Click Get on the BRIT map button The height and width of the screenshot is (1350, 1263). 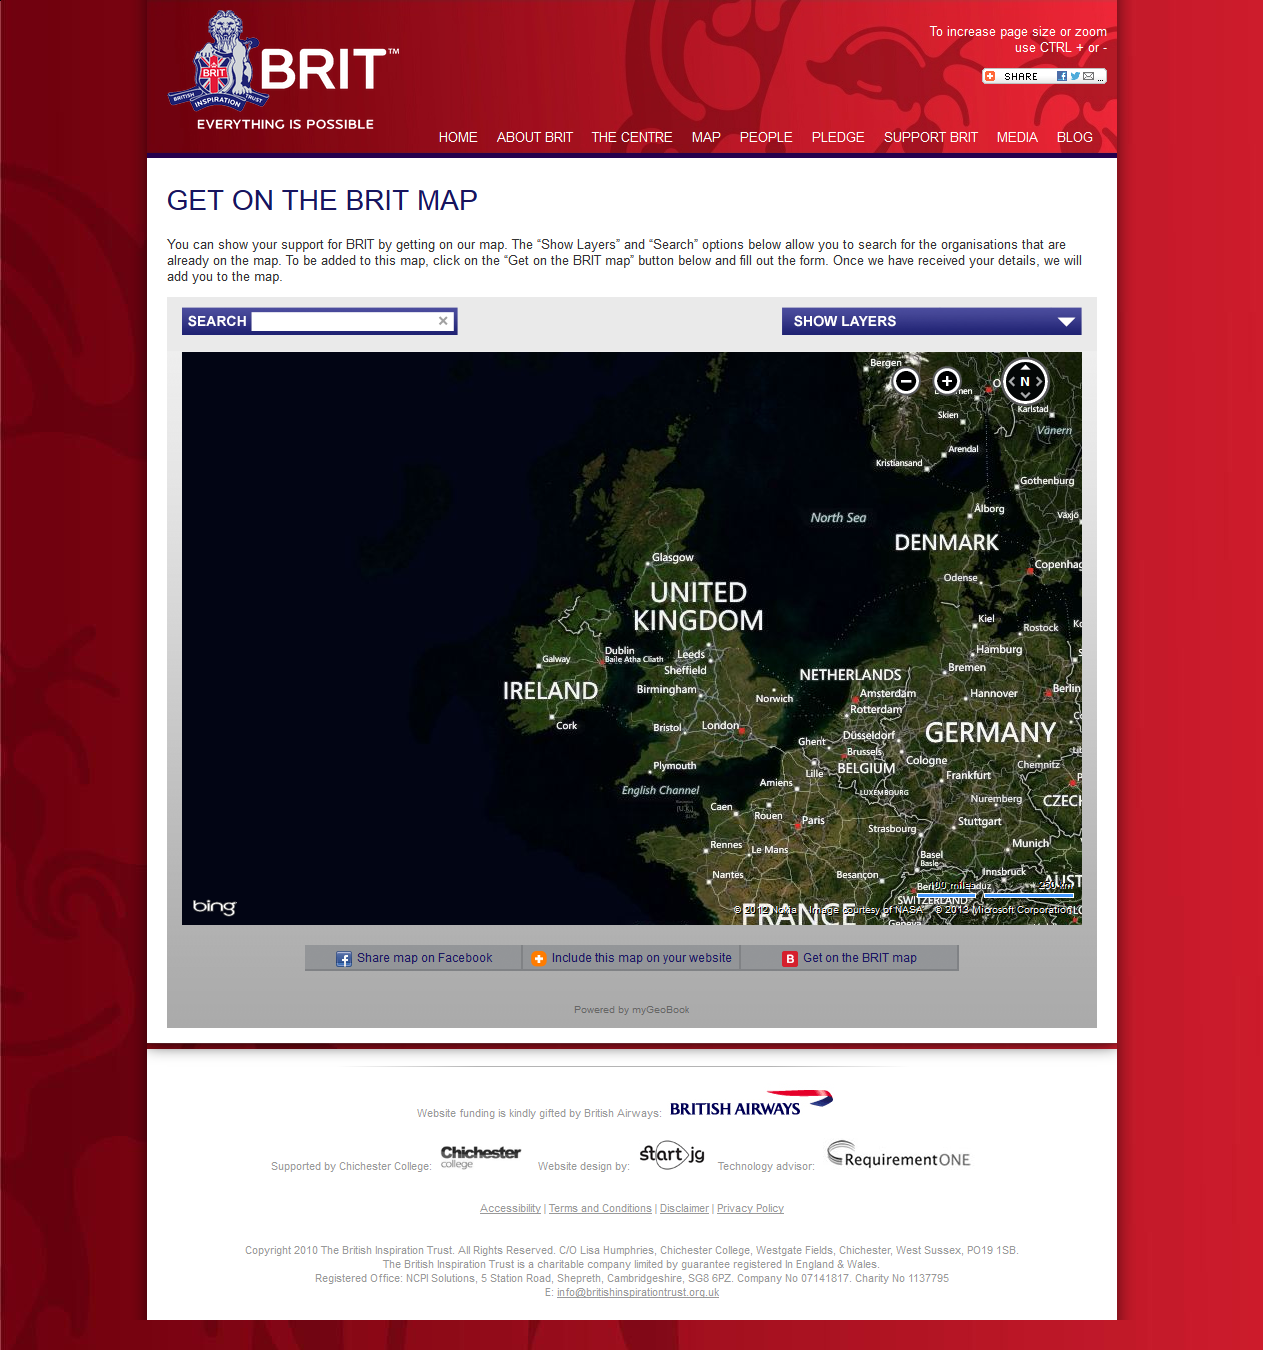click(850, 958)
